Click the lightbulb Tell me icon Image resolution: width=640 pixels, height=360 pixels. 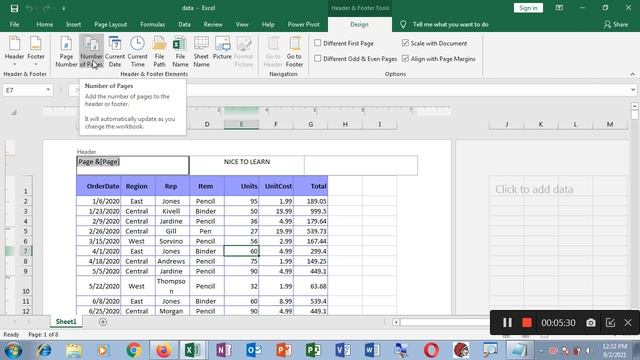[x=403, y=24]
